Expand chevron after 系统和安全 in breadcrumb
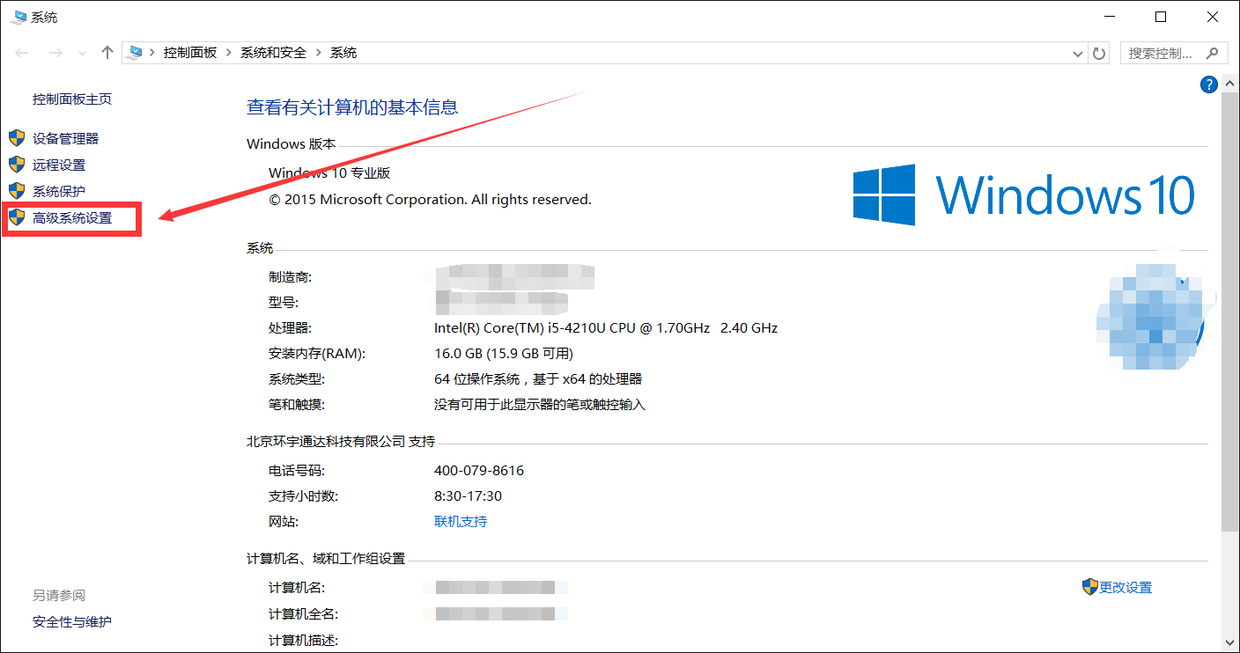 pyautogui.click(x=319, y=53)
